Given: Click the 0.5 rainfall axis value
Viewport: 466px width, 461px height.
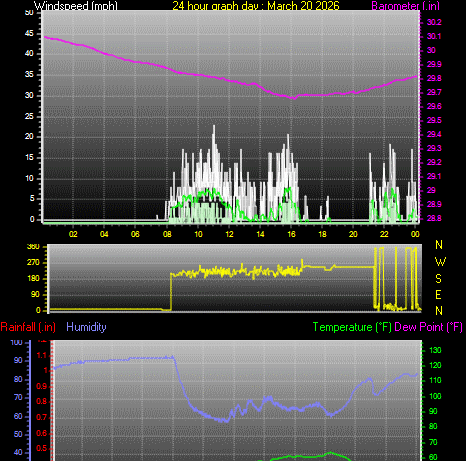Looking at the screenshot, I should pos(41,448).
